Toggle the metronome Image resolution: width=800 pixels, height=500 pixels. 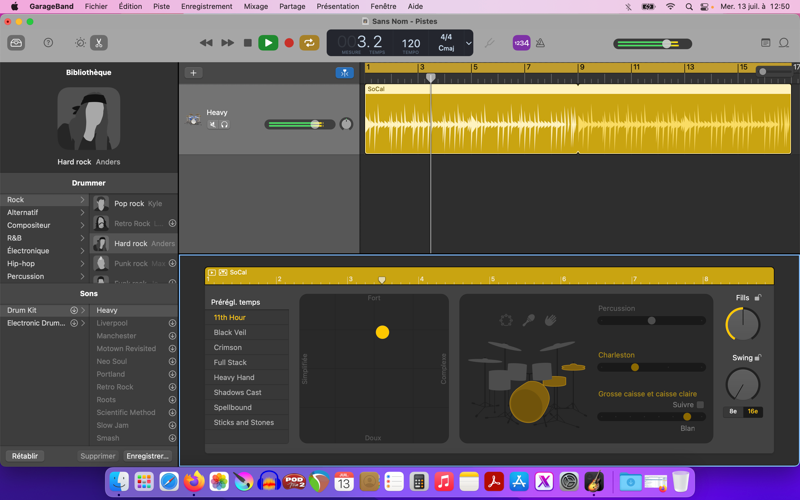pyautogui.click(x=540, y=43)
